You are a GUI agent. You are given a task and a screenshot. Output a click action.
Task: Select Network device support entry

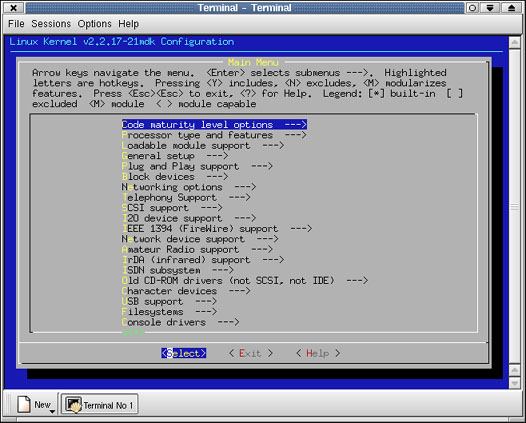click(200, 239)
